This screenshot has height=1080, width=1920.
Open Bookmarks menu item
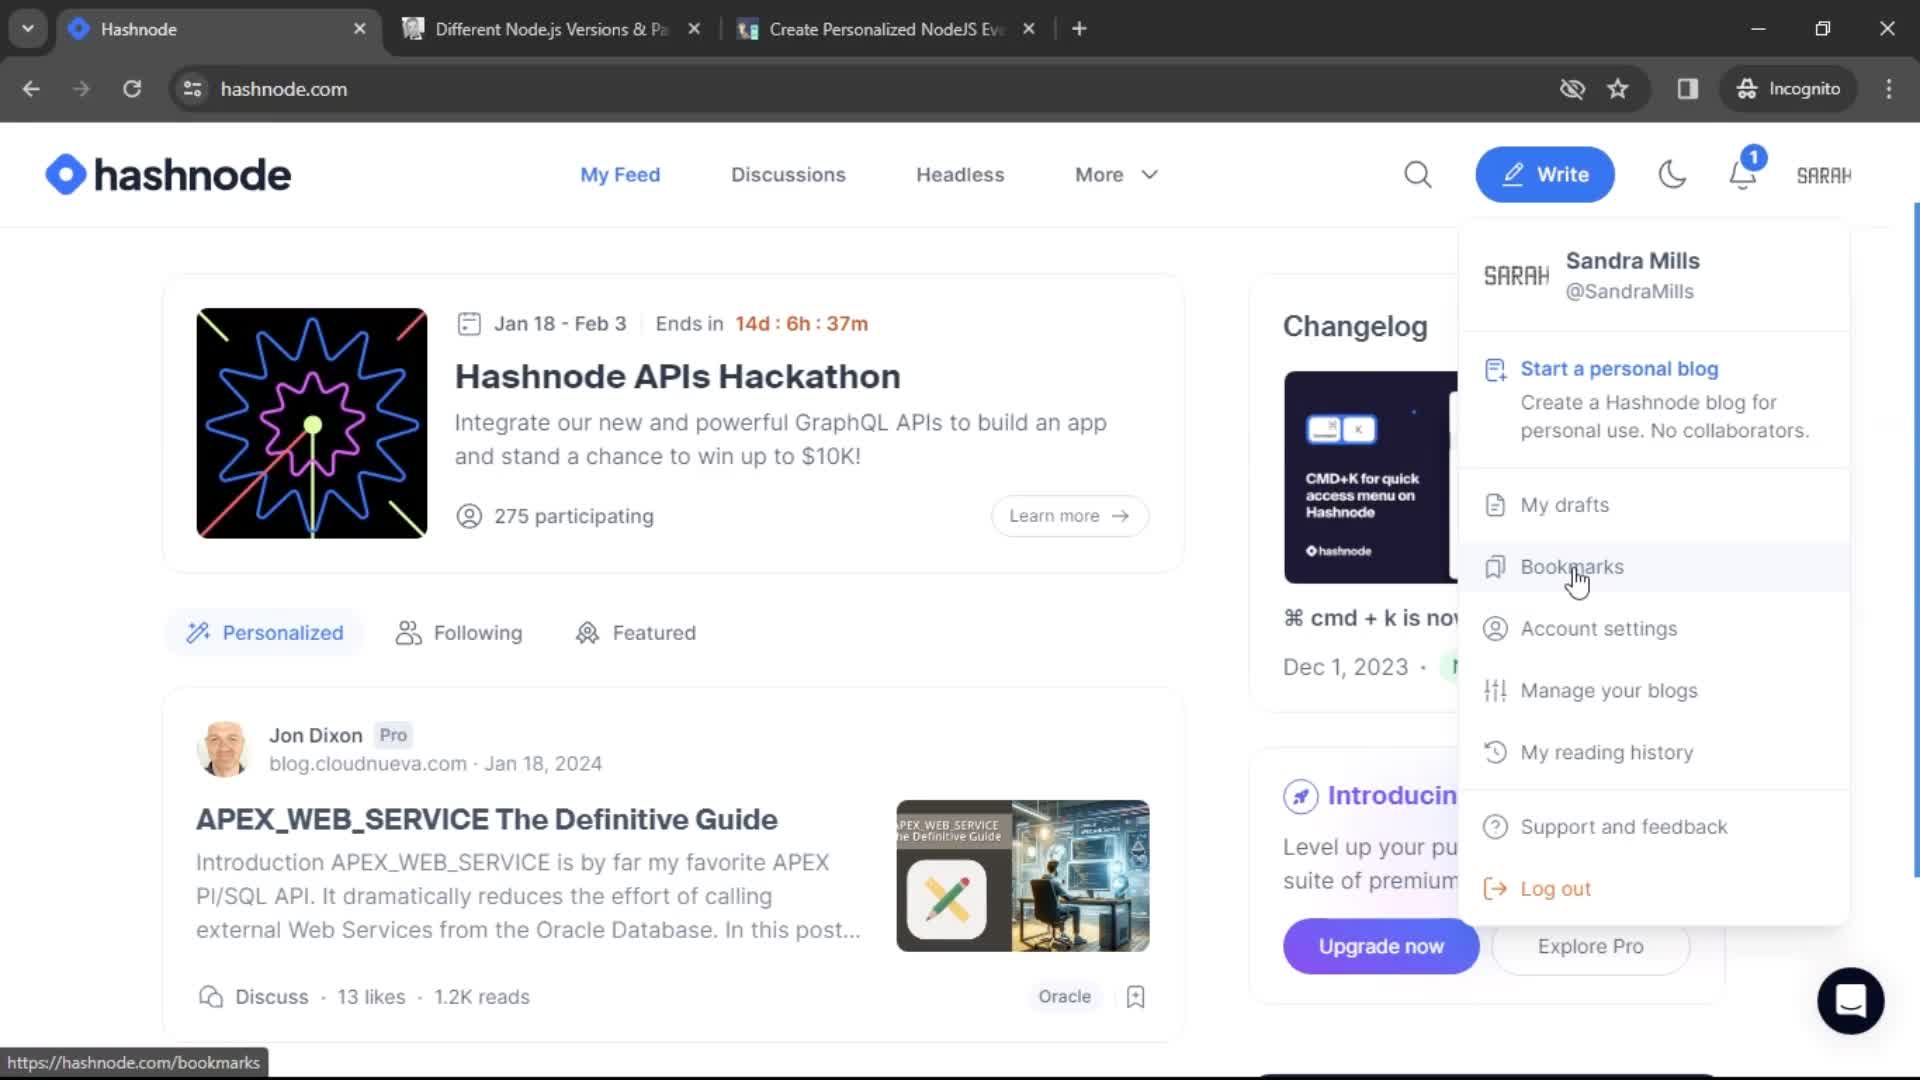coord(1571,566)
